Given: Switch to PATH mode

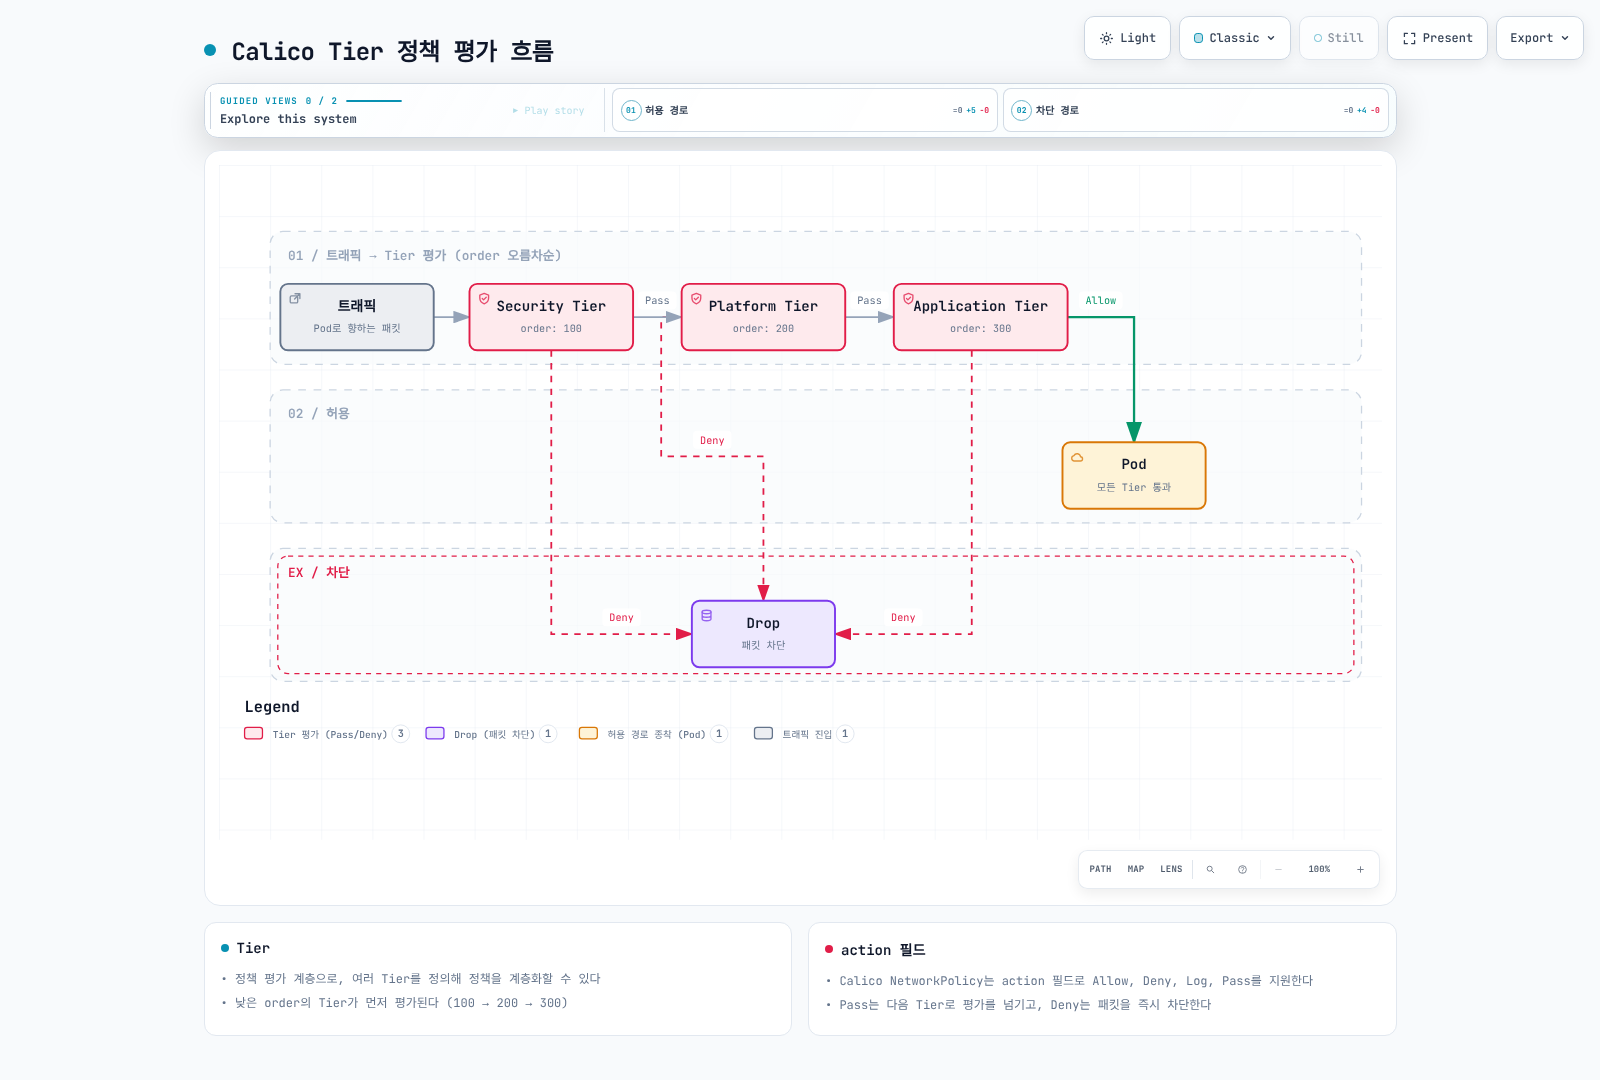Looking at the screenshot, I should (1100, 869).
